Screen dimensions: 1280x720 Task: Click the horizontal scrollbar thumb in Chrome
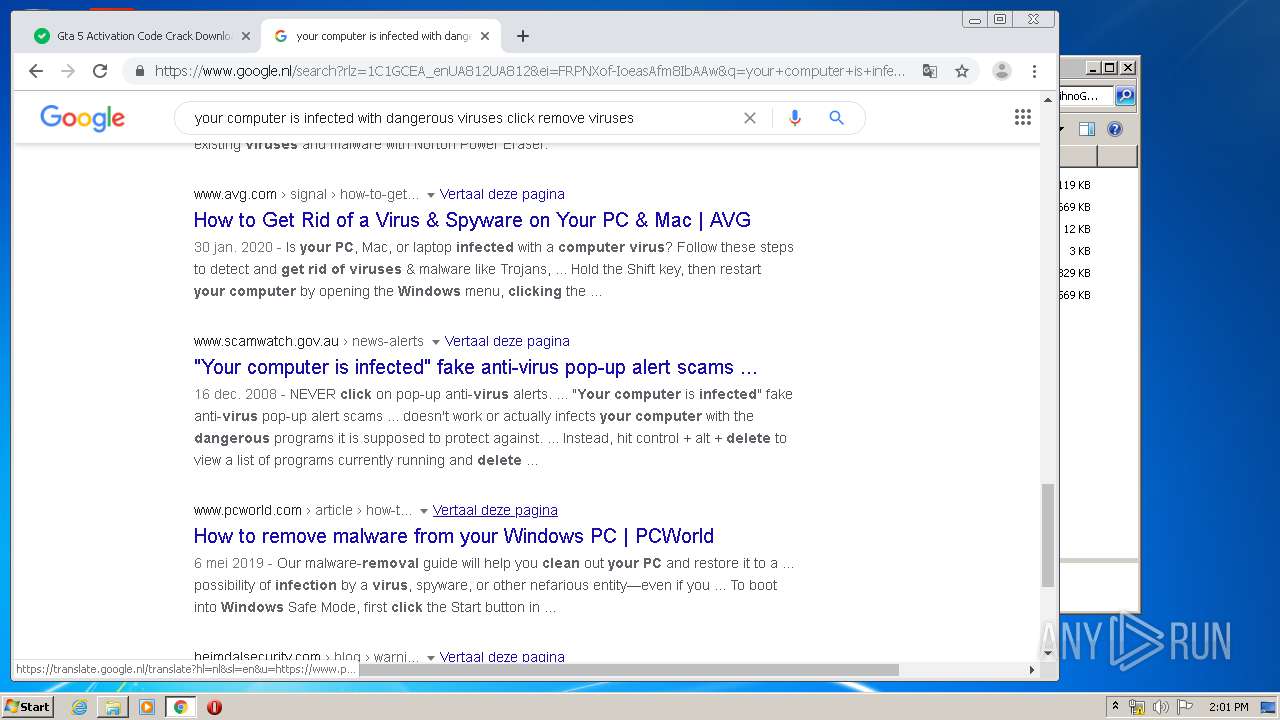click(628, 670)
